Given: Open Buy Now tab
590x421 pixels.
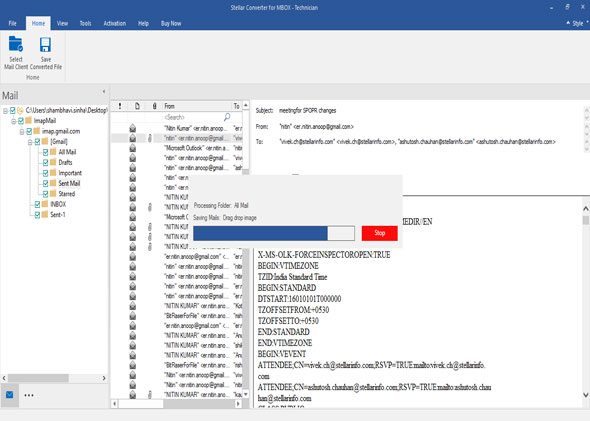Looking at the screenshot, I should pos(171,23).
